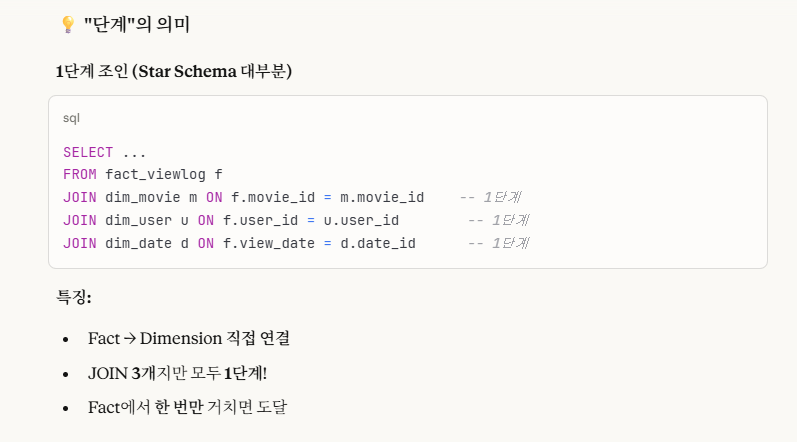
Task: Click the comment after the dim_date join
Action: 498,242
